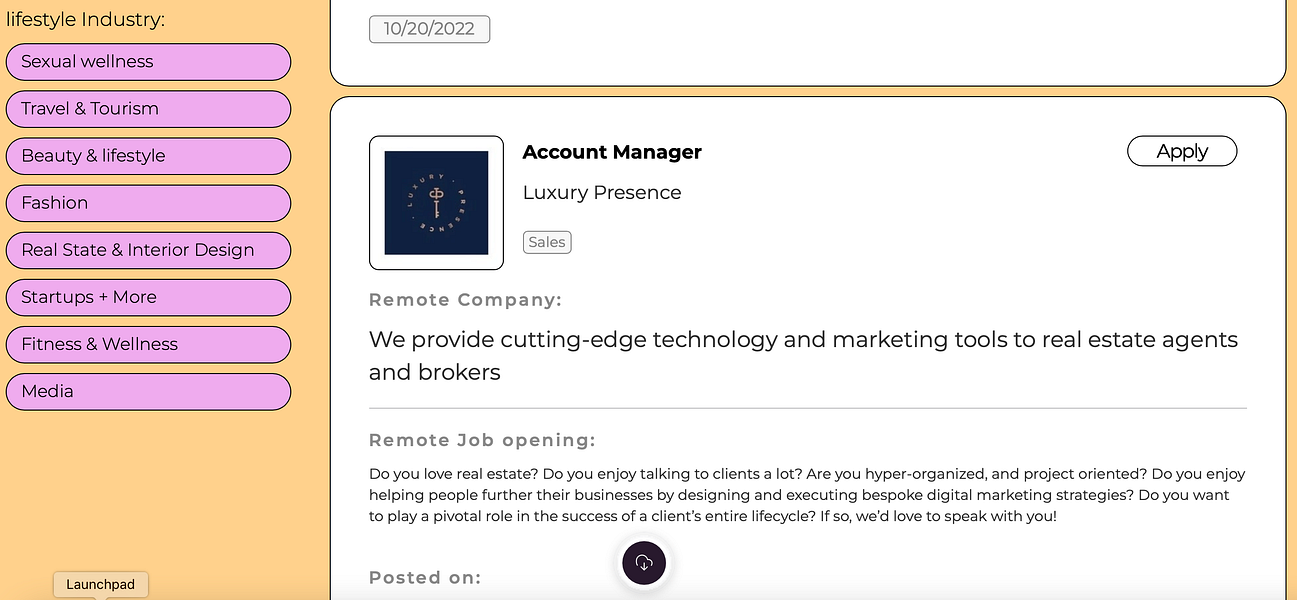This screenshot has width=1297, height=600.
Task: Click the Luxury Presence logo thumbnail
Action: (x=436, y=203)
